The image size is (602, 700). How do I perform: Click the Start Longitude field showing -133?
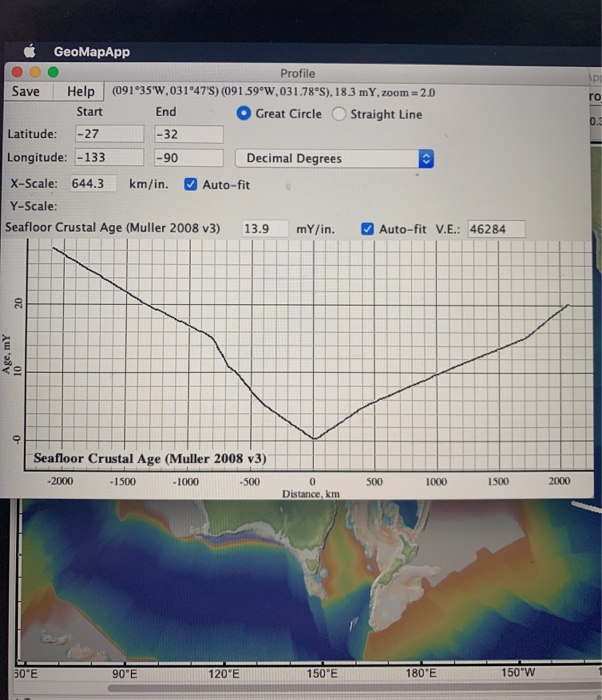[x=109, y=157]
